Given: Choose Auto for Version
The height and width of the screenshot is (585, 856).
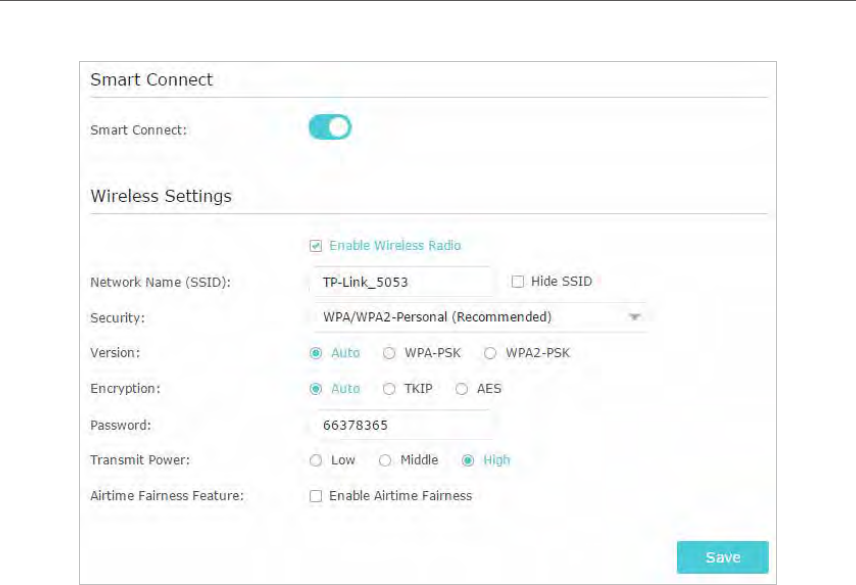Looking at the screenshot, I should [x=316, y=353].
